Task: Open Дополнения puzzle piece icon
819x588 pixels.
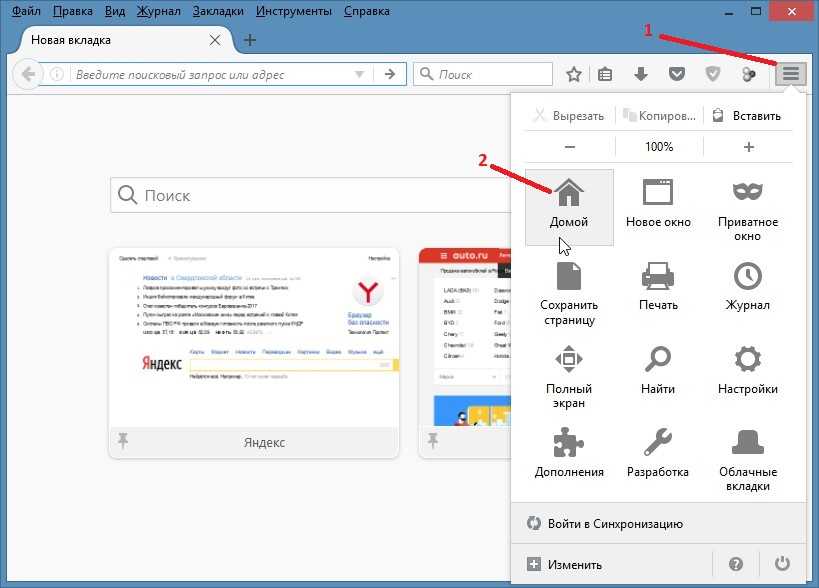Action: (x=569, y=444)
